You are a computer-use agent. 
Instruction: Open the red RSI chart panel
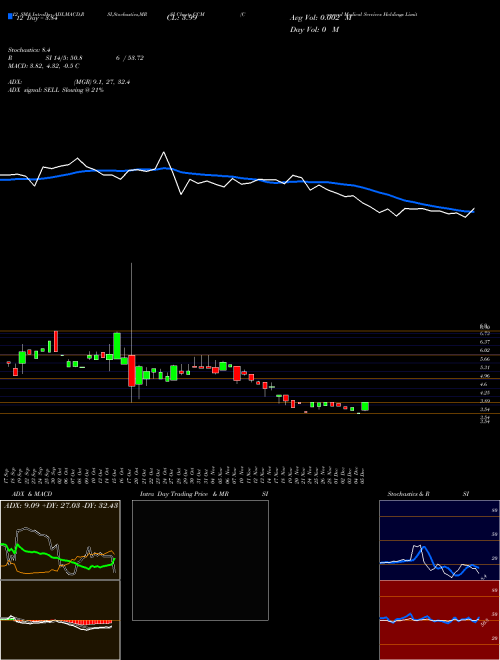click(439, 620)
